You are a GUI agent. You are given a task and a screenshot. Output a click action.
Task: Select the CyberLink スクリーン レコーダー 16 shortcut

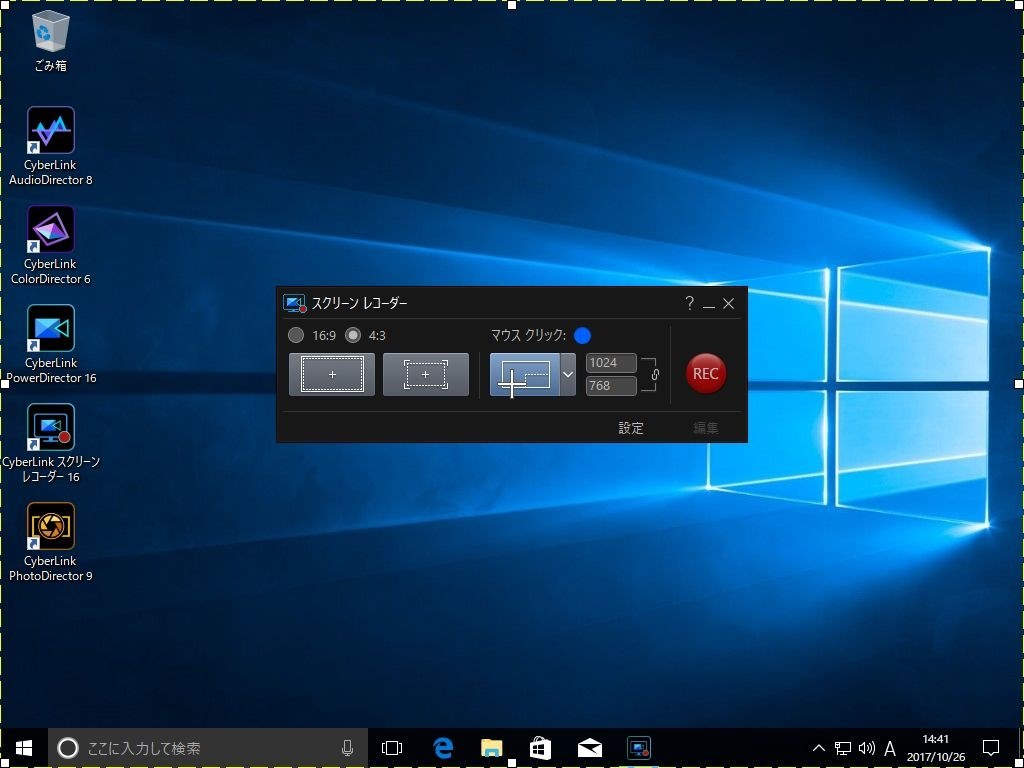click(x=51, y=443)
